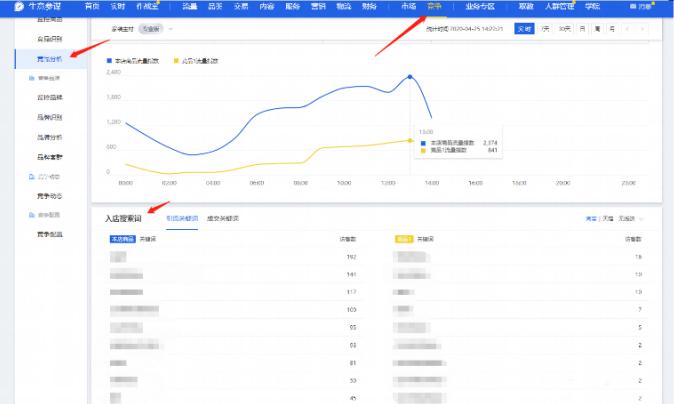The width and height of the screenshot is (674, 404).
Task: Click the 入店搜索词 section heading
Action: tap(123, 218)
